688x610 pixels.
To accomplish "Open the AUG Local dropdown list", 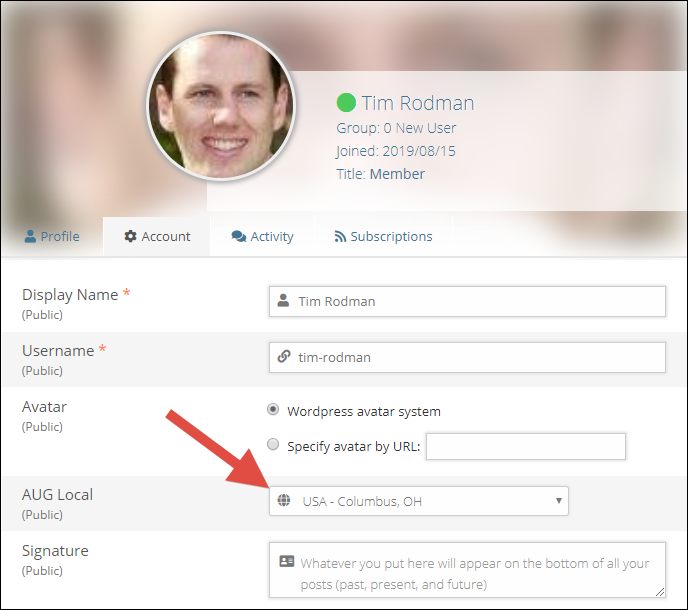I will 419,501.
